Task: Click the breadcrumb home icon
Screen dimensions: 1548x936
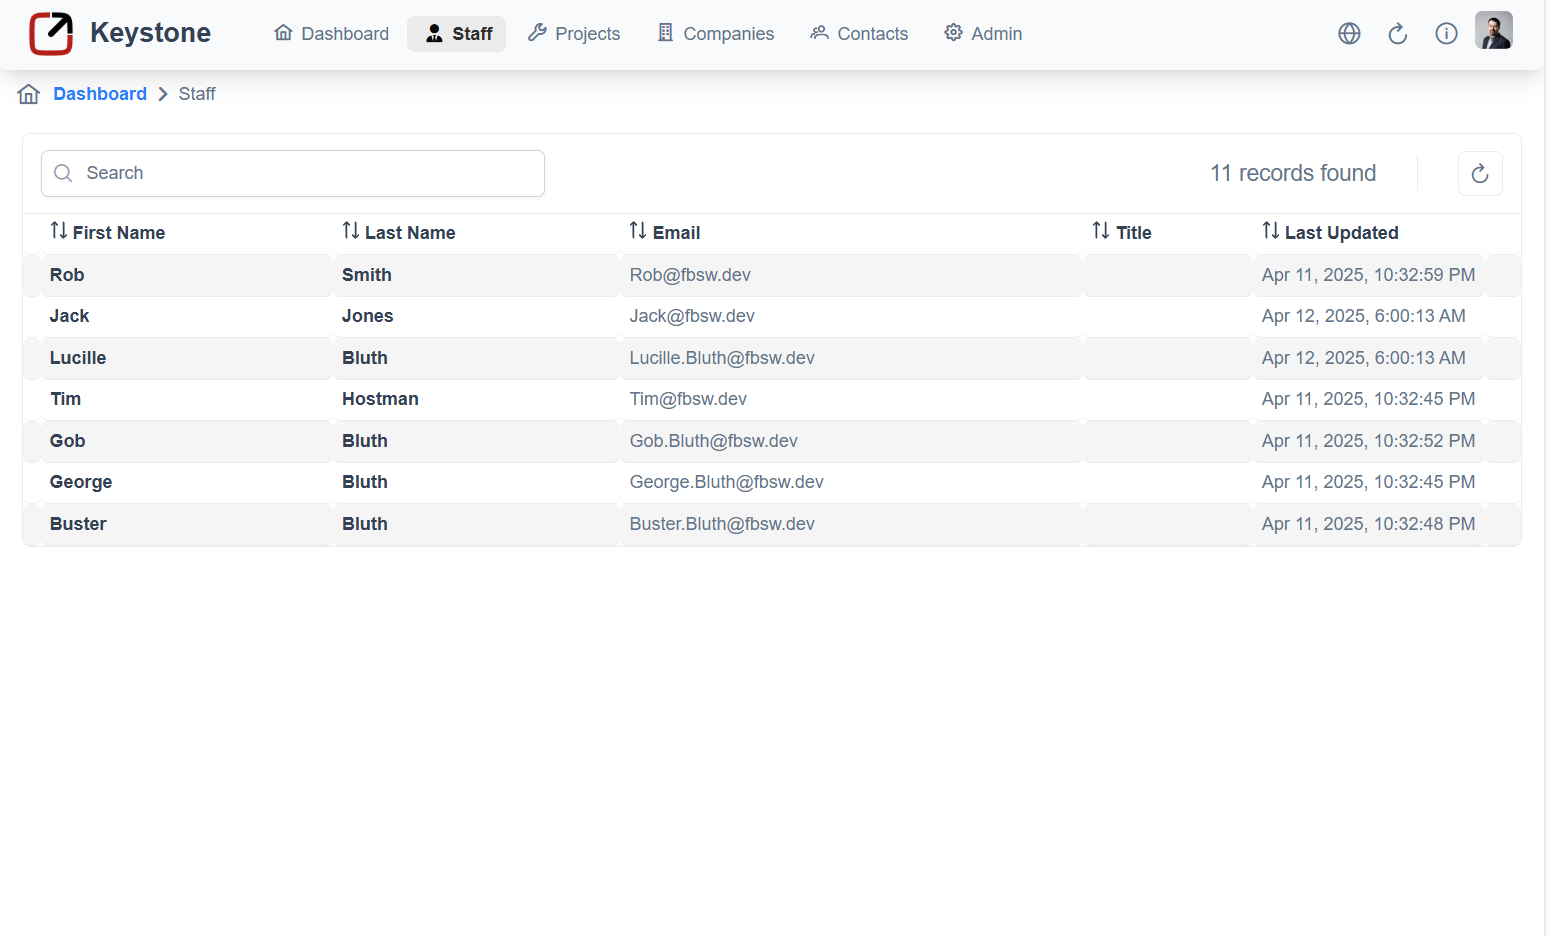Action: click(29, 94)
